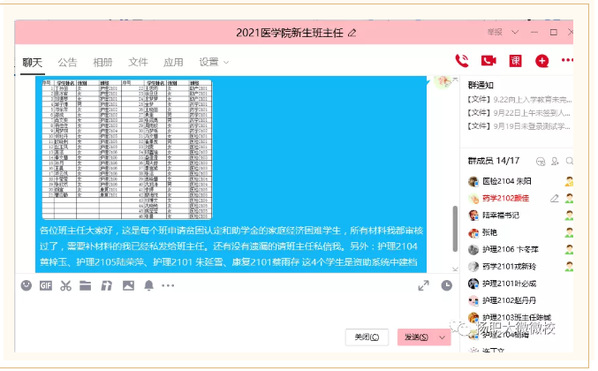Screen dimensions: 598x371
Task: Expand the send button dropdown arrow
Action: pyautogui.click(x=442, y=337)
